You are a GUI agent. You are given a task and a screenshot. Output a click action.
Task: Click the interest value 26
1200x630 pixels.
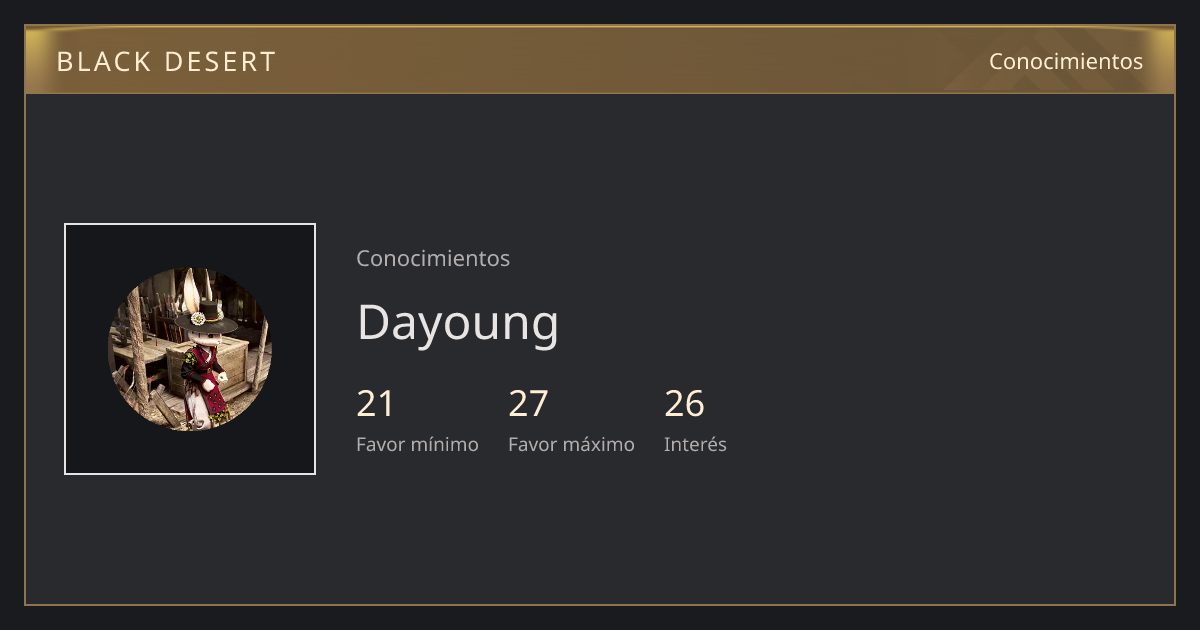685,404
